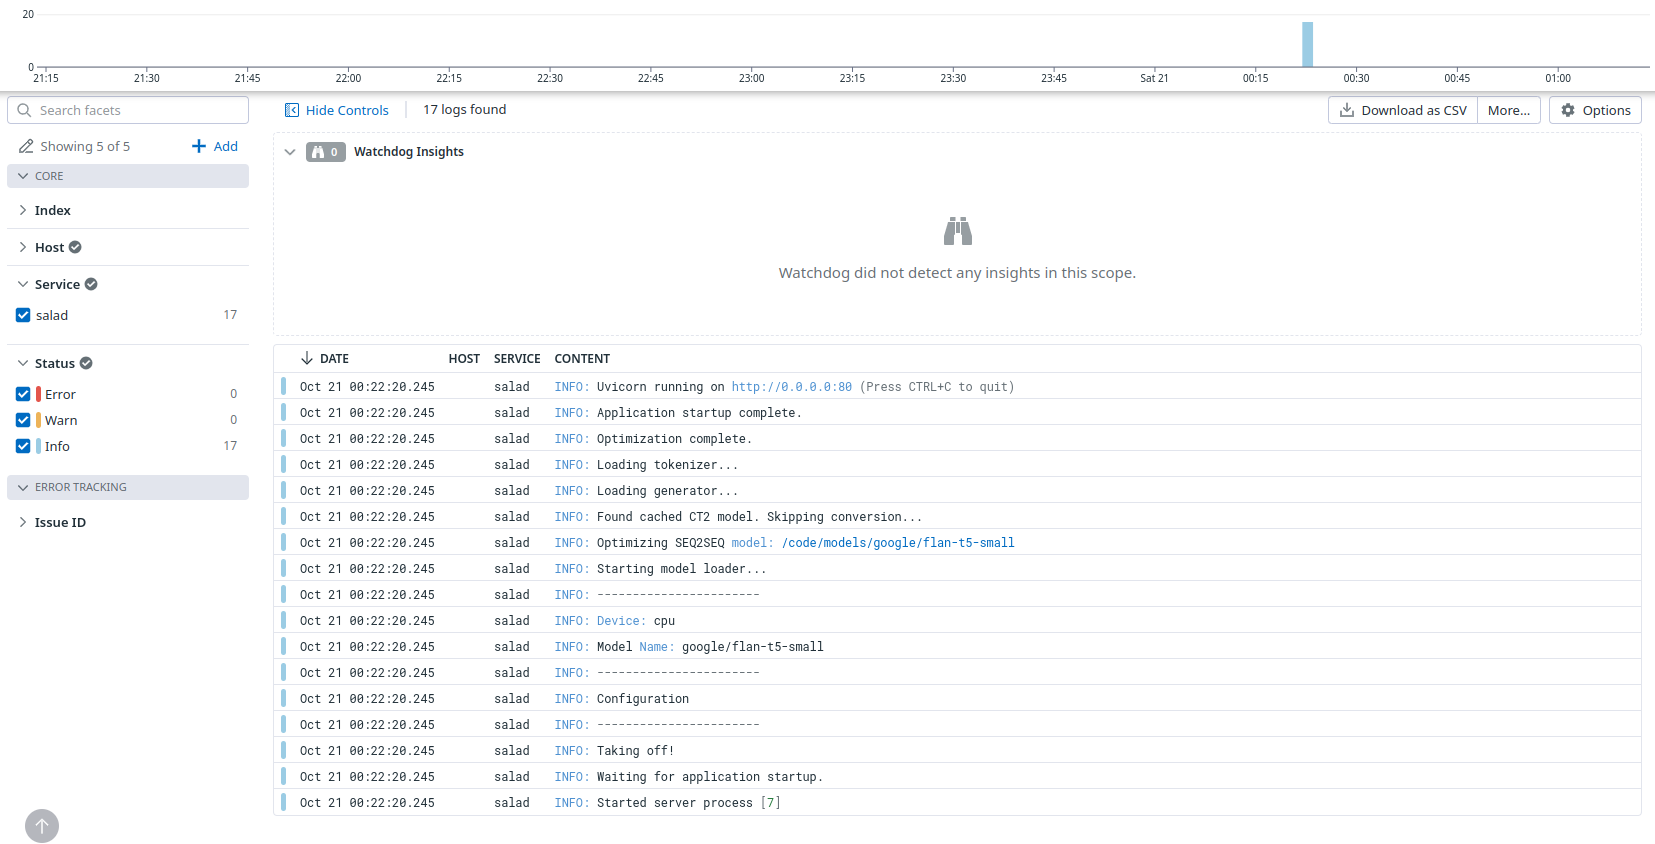1655x844 pixels.
Task: Uncheck the salad service checkbox
Action: (23, 315)
